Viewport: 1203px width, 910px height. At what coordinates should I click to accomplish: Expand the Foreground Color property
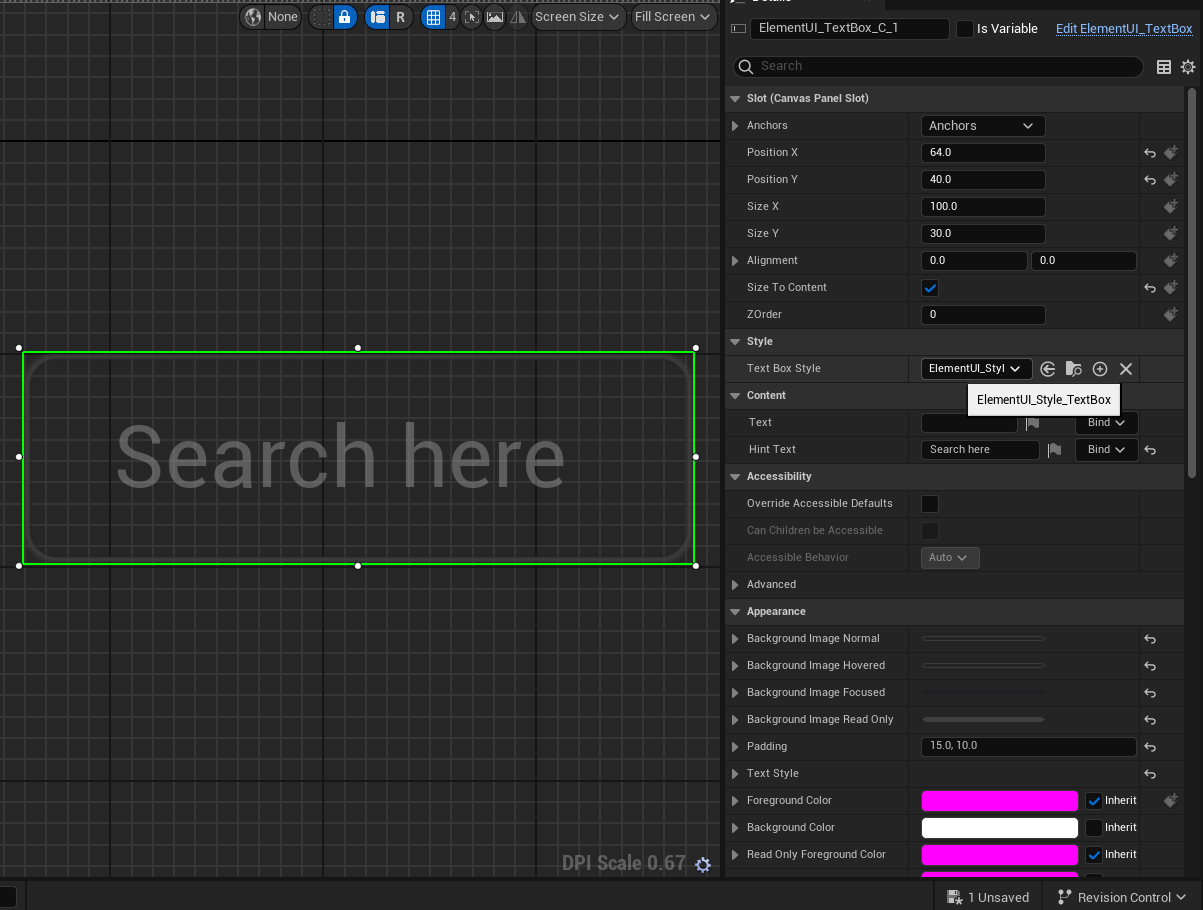[736, 801]
